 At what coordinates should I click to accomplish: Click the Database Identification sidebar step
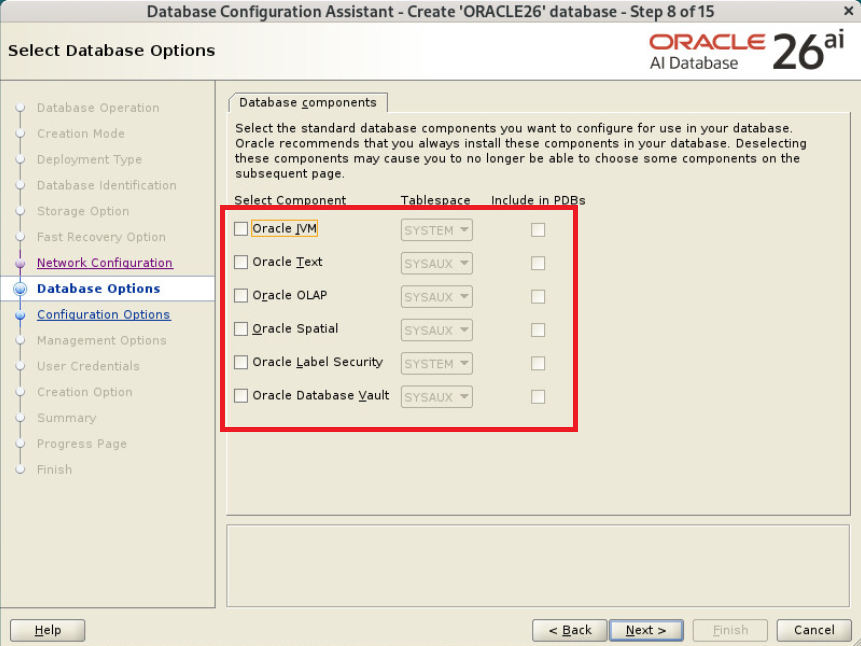tap(107, 185)
